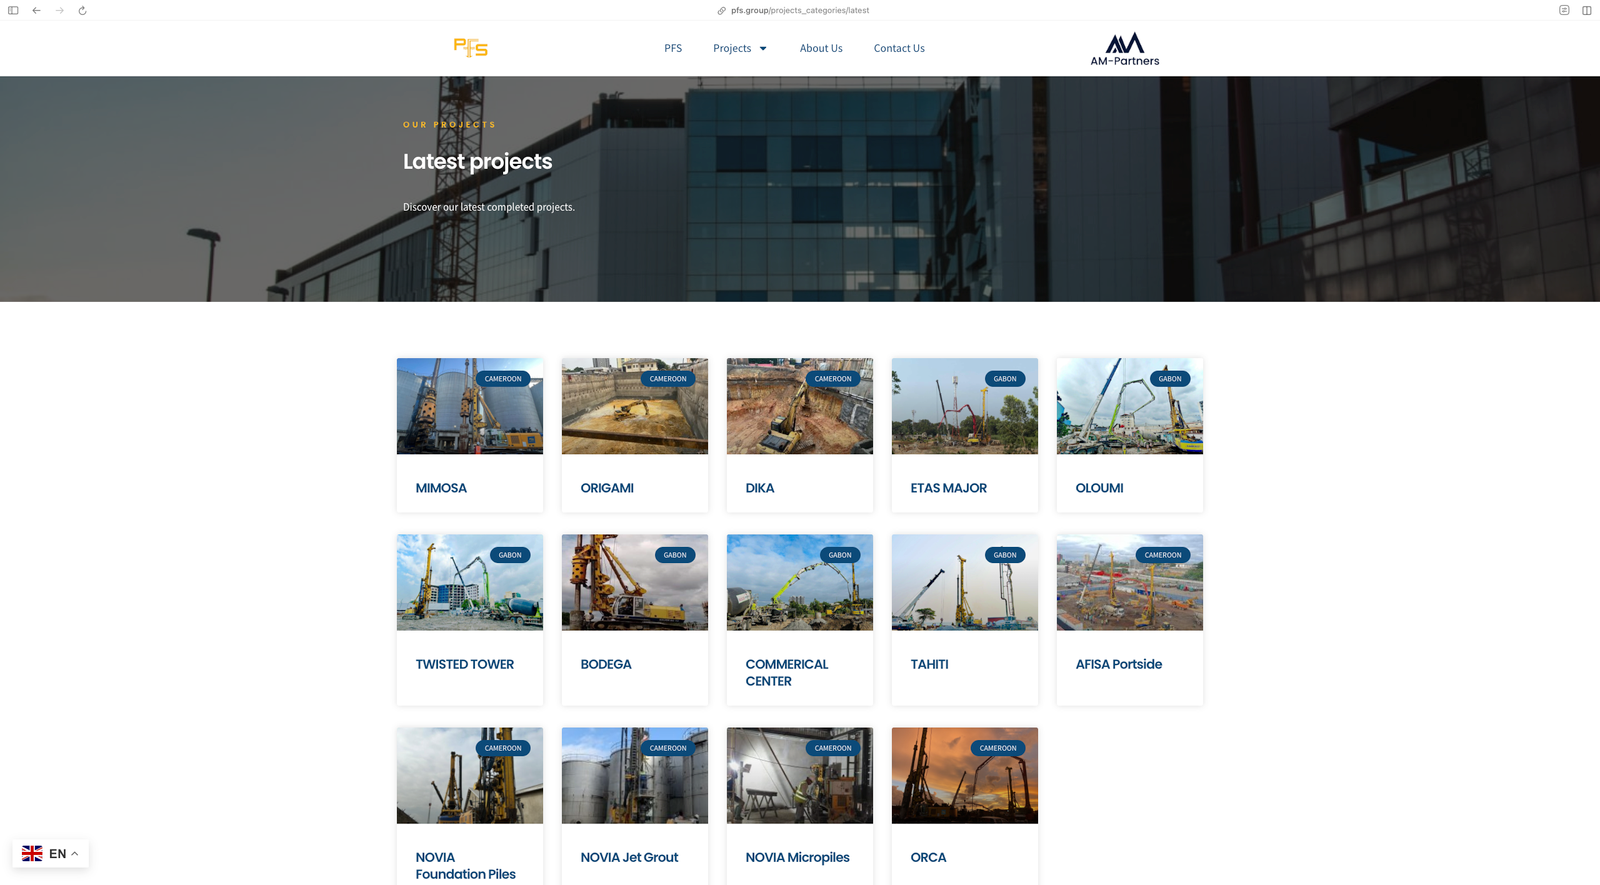Open the reader view icon
Screen dimensions: 1600x885
tap(1564, 11)
